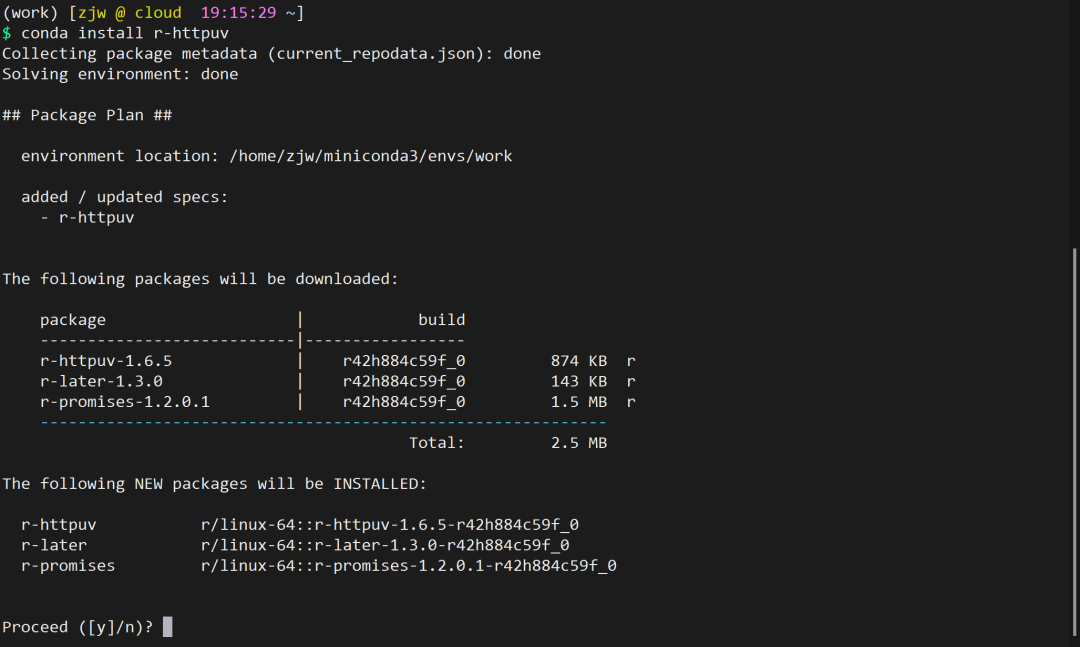The image size is (1080, 647).
Task: Click the 'conda install r-httpuv' command text
Action: click(x=125, y=33)
